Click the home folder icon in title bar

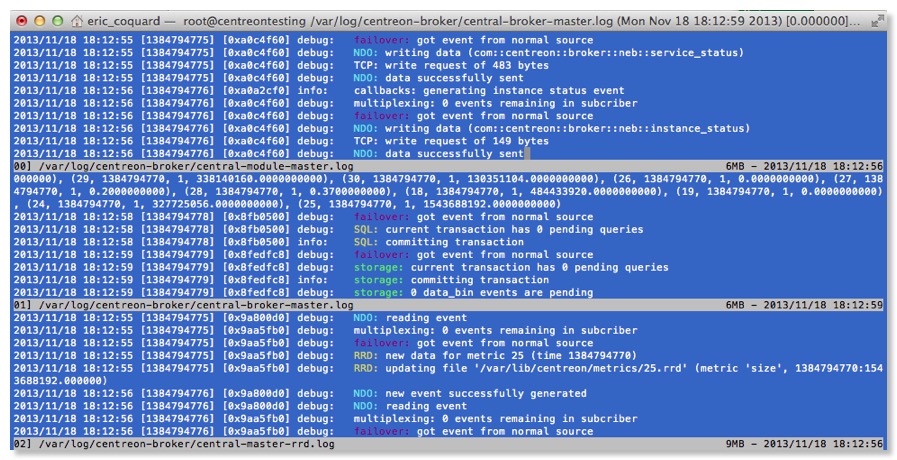coord(78,20)
